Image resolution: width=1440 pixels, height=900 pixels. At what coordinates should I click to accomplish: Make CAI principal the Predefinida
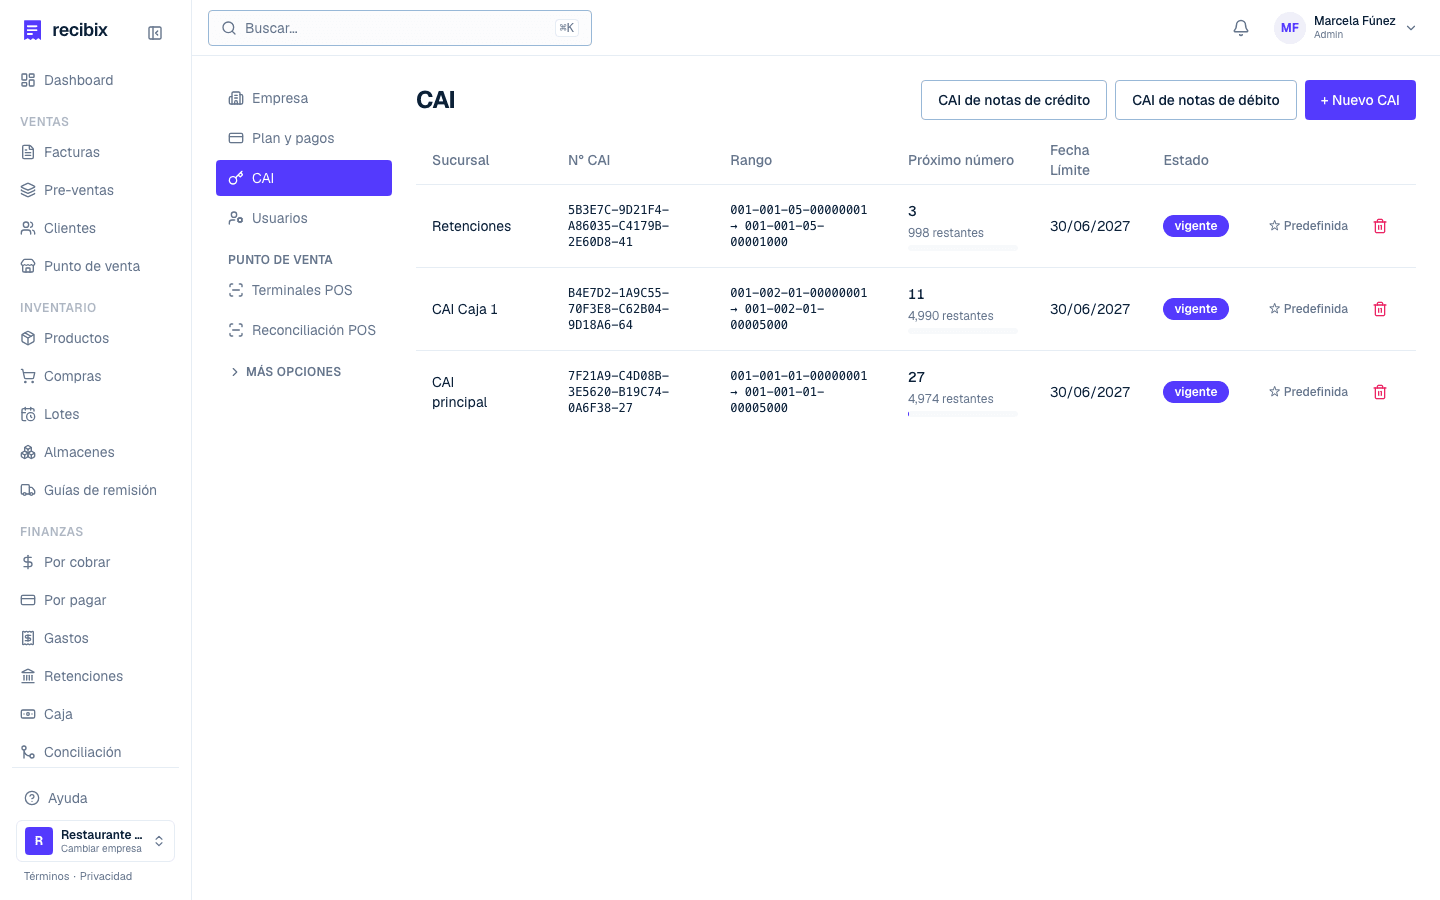point(1308,392)
